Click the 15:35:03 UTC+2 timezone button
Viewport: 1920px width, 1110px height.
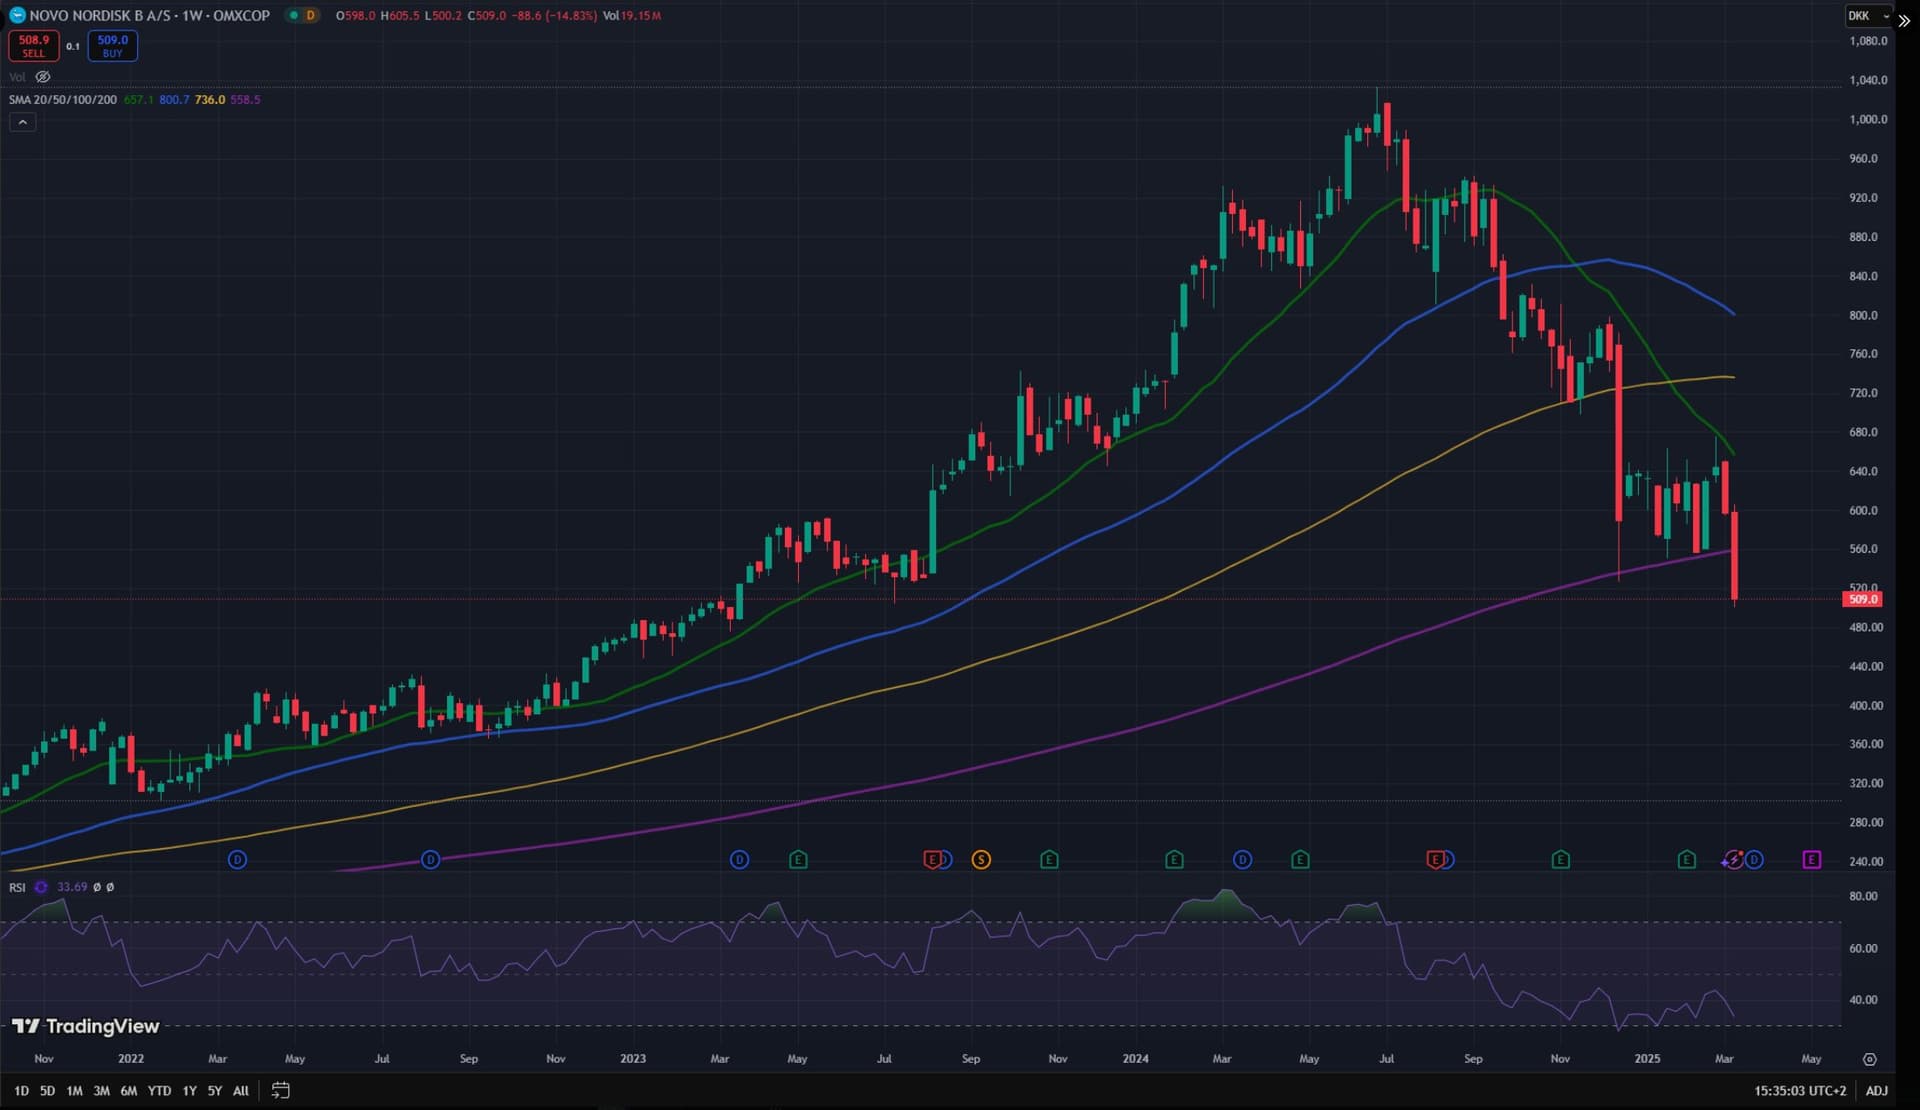point(1800,1090)
